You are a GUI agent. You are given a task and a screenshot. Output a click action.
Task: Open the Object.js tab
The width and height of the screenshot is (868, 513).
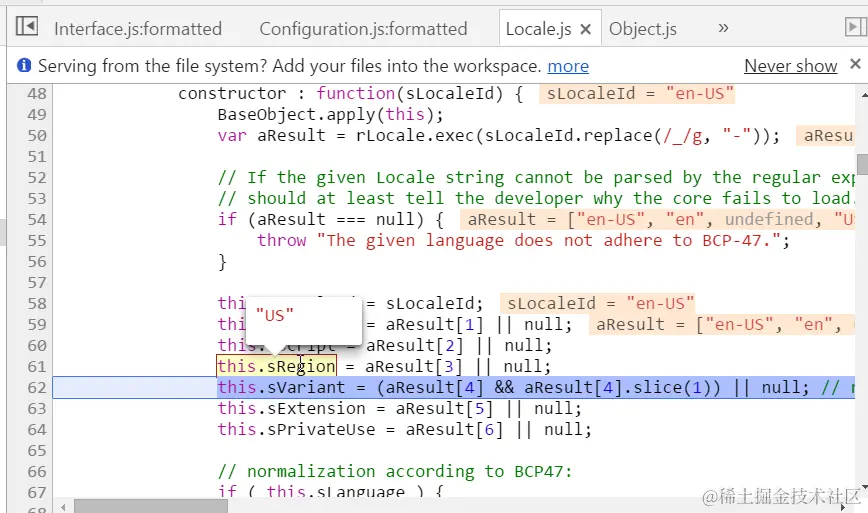(643, 29)
